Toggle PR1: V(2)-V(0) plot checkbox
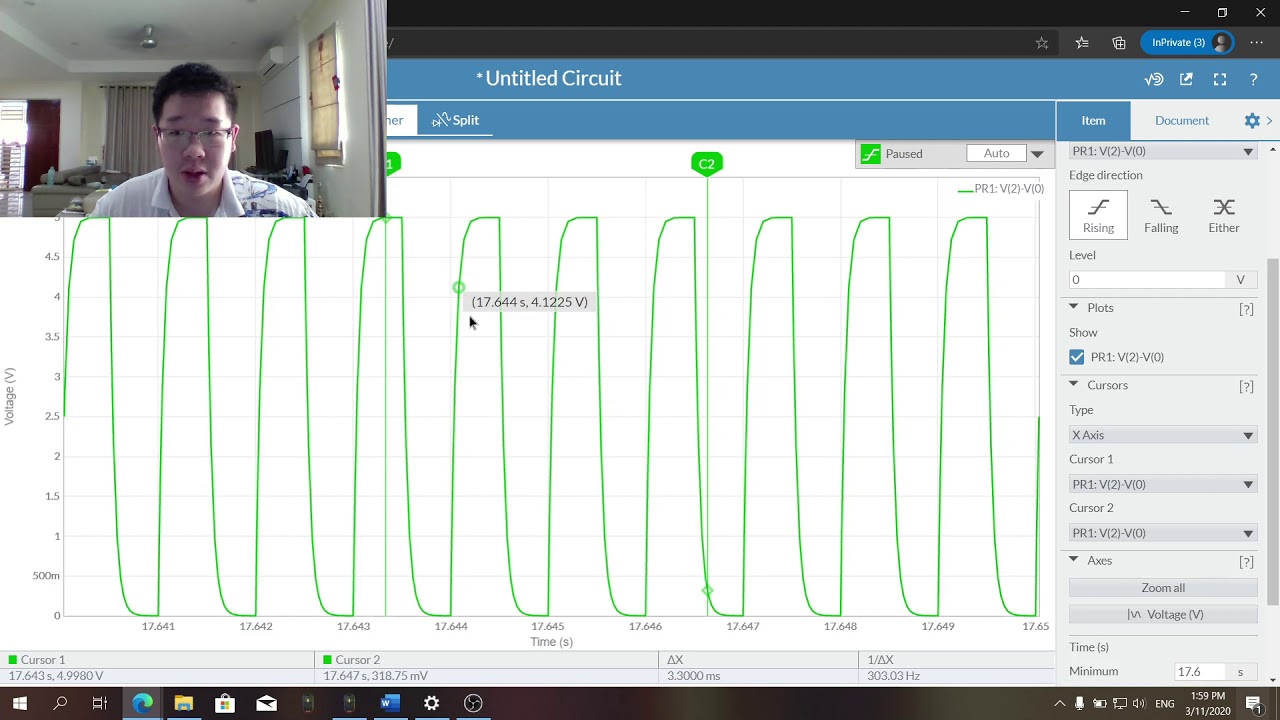 (x=1077, y=357)
